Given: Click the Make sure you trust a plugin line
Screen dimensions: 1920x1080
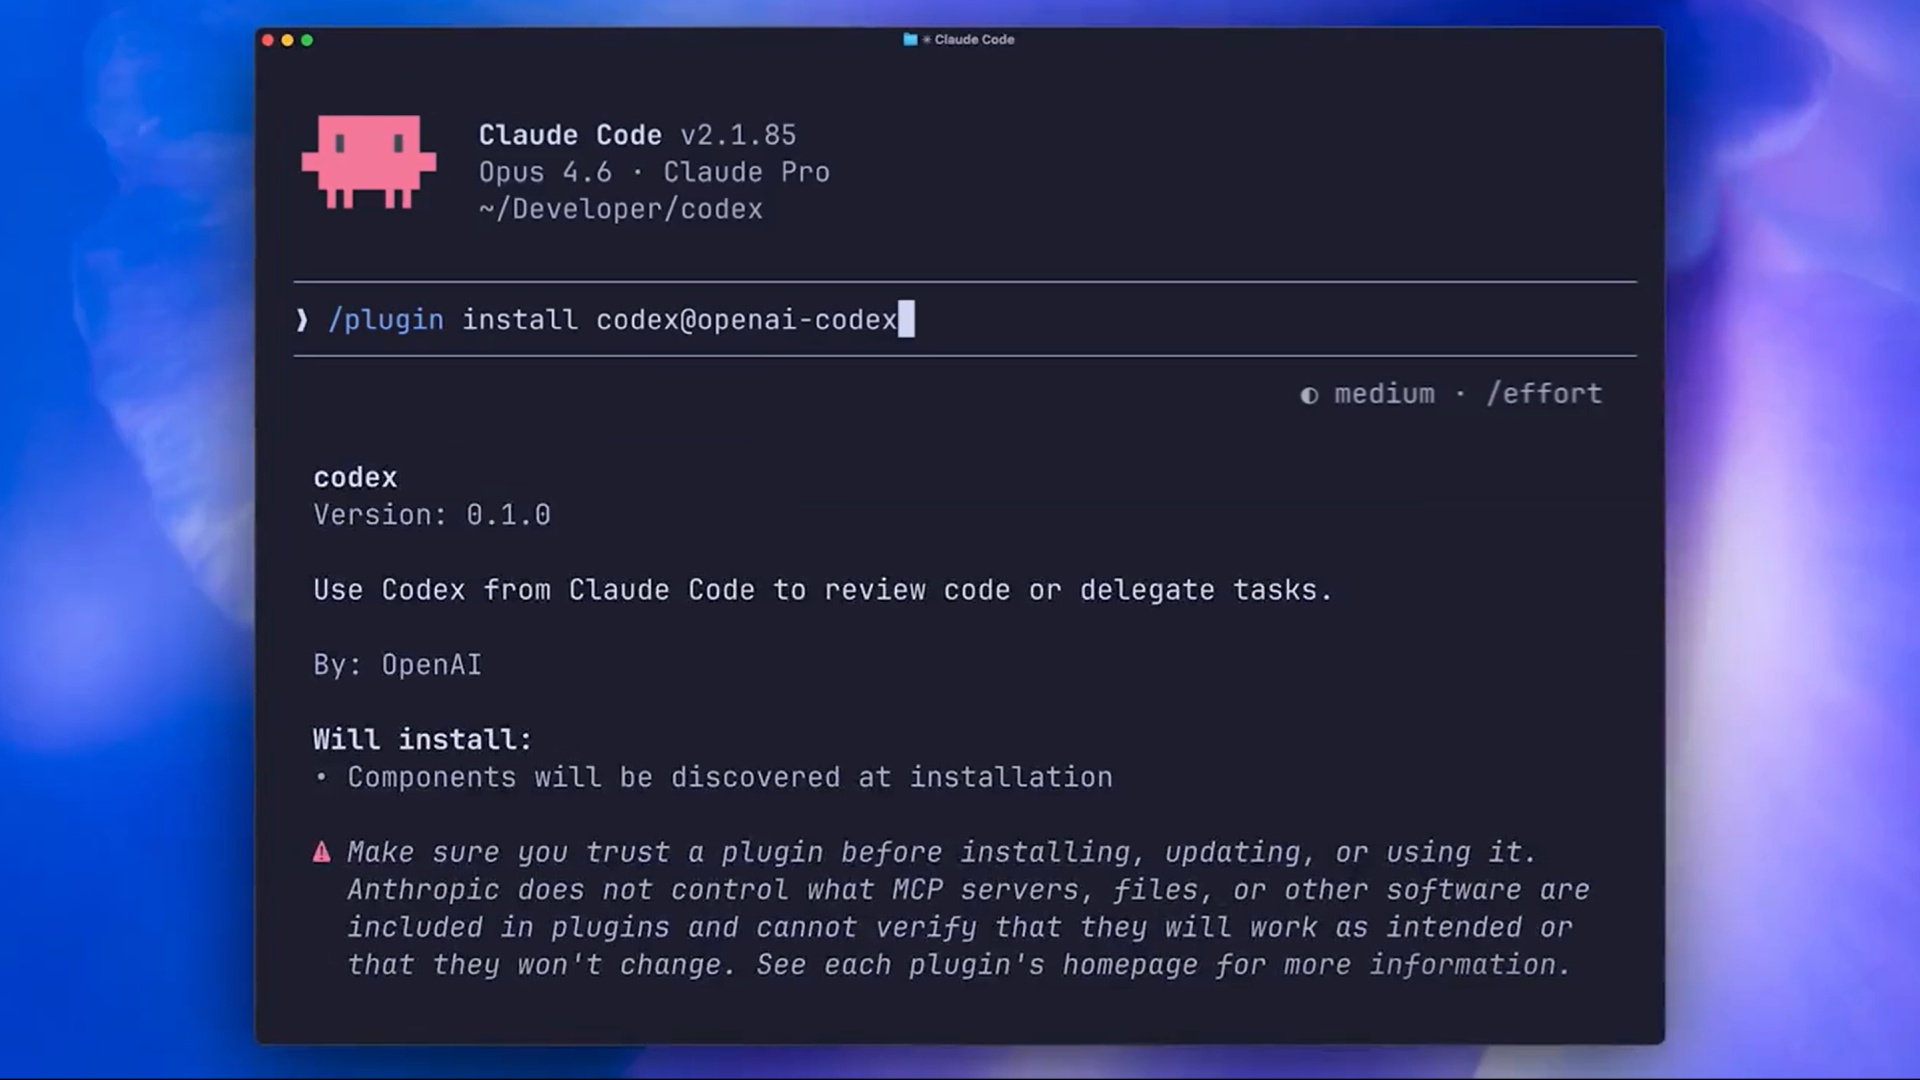Looking at the screenshot, I should pos(941,852).
